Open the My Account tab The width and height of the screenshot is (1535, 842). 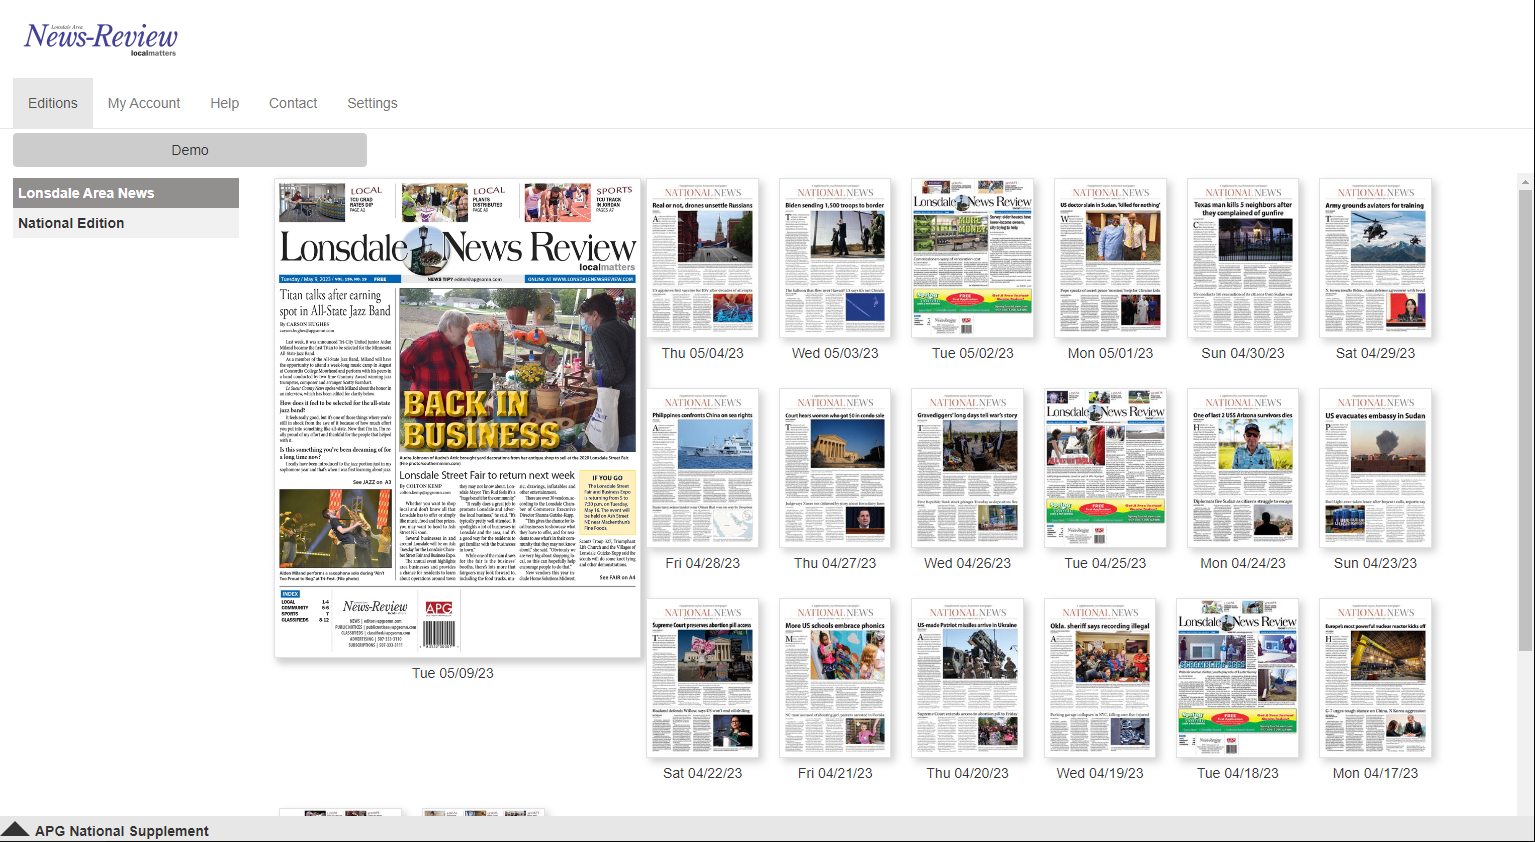pos(144,103)
